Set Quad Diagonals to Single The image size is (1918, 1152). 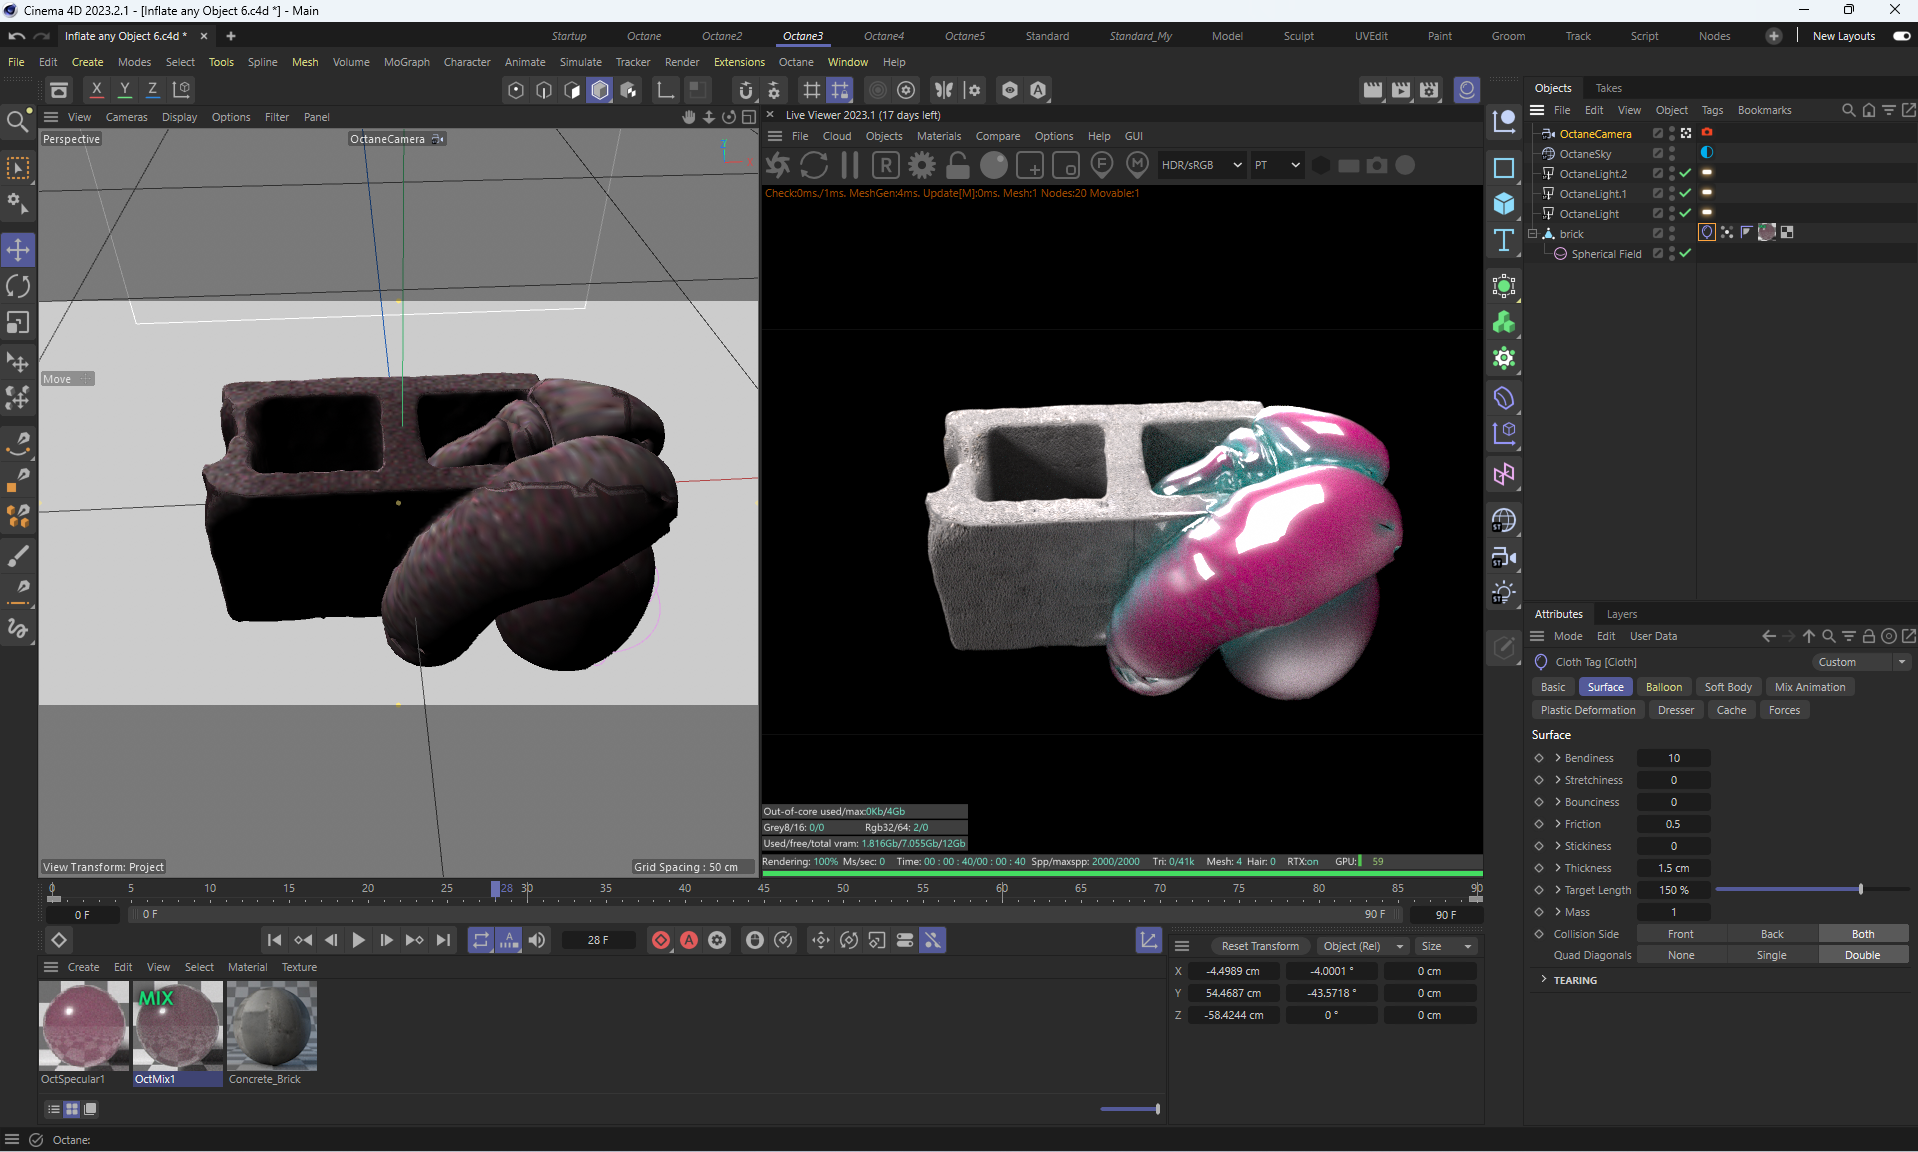click(1772, 955)
